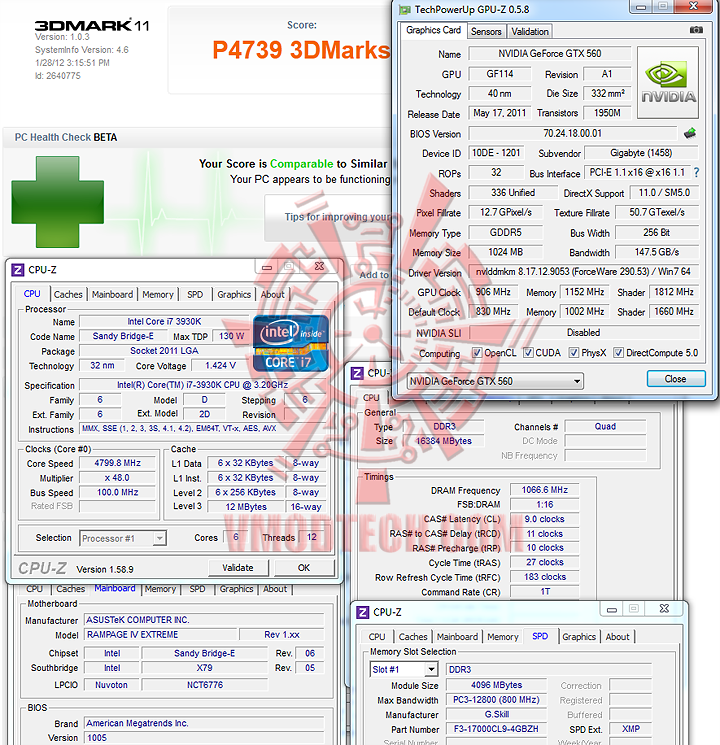Screen dimensions: 720x745
Task: Select the Graphics Card tab in GPU-Z
Action: (433, 30)
